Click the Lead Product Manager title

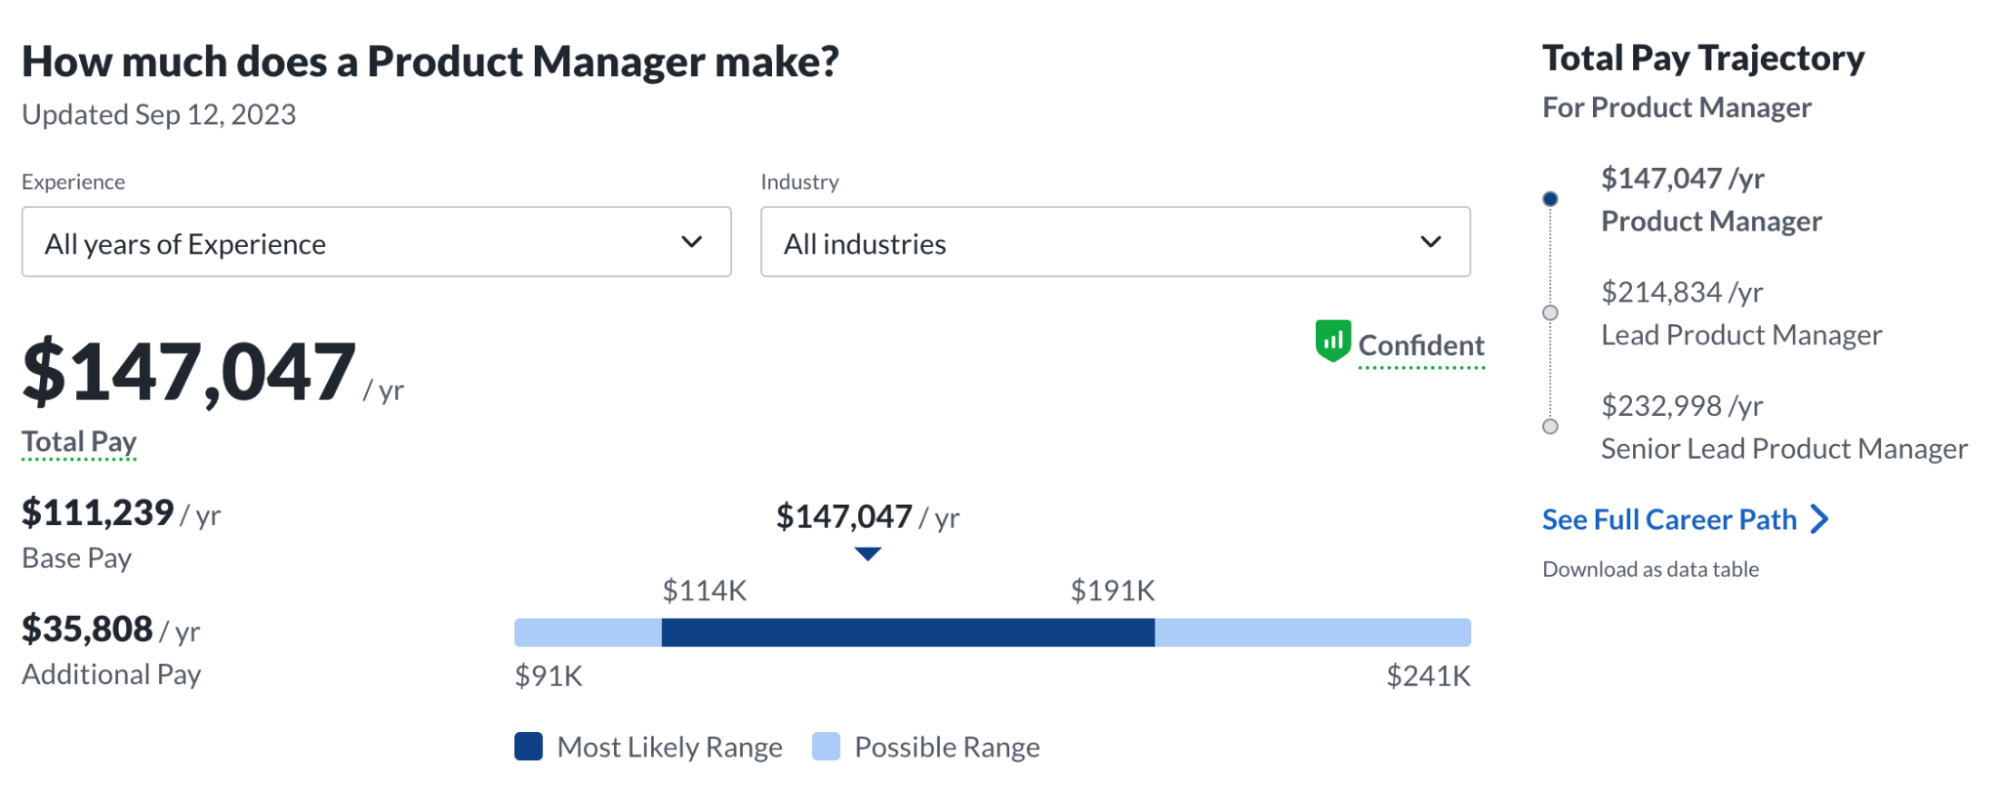[x=1740, y=335]
